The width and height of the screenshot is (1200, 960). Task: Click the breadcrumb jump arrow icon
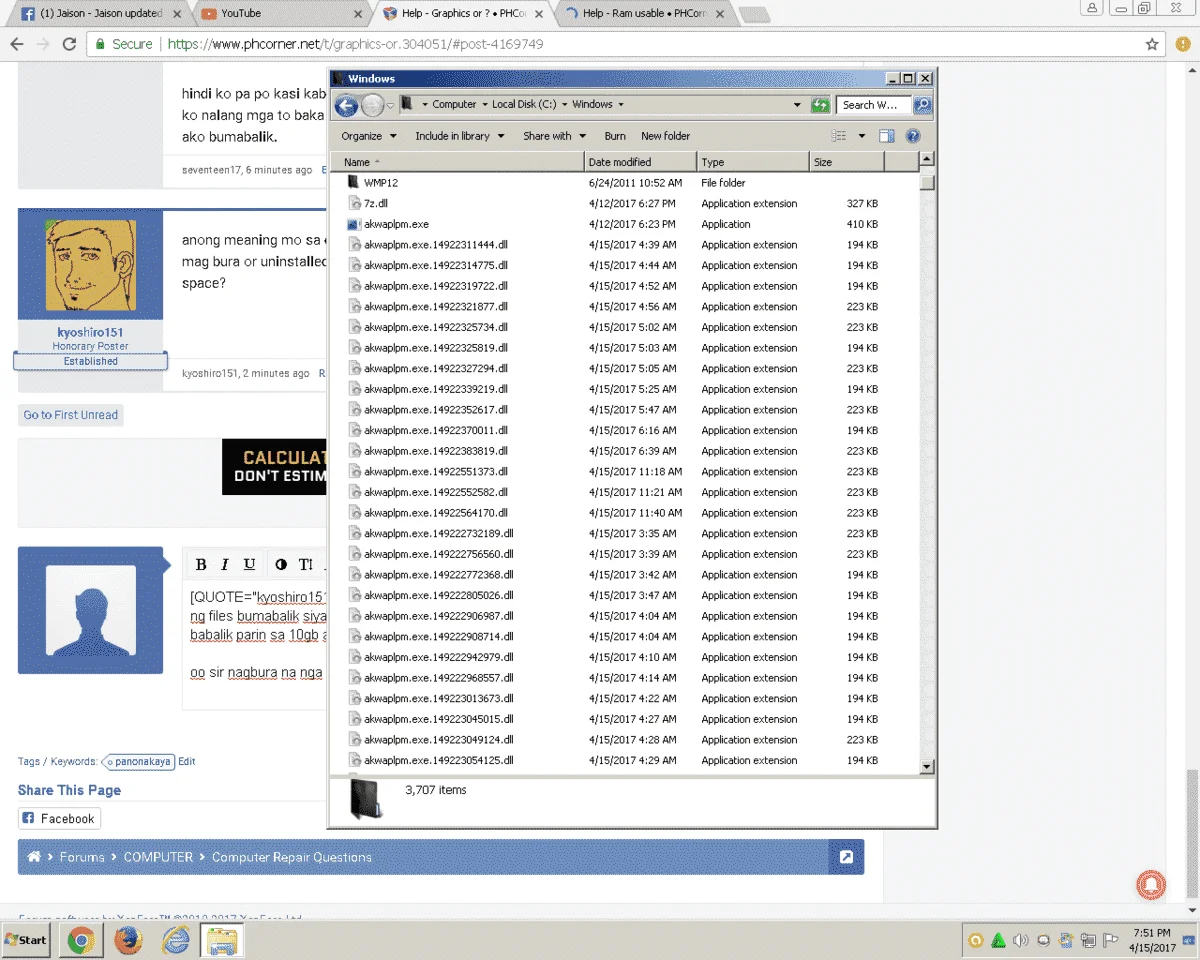(x=846, y=857)
